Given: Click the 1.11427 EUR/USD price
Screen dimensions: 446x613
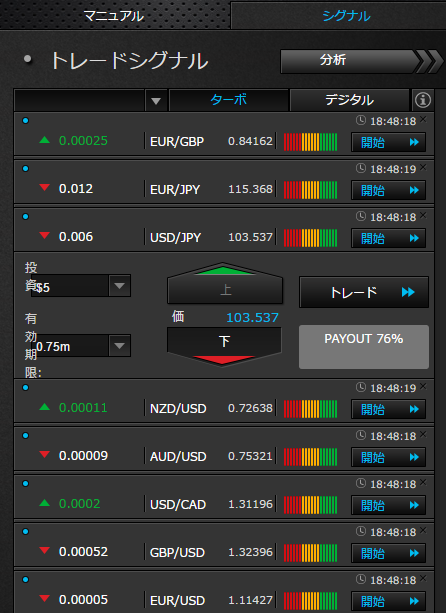Looking at the screenshot, I should point(250,600).
